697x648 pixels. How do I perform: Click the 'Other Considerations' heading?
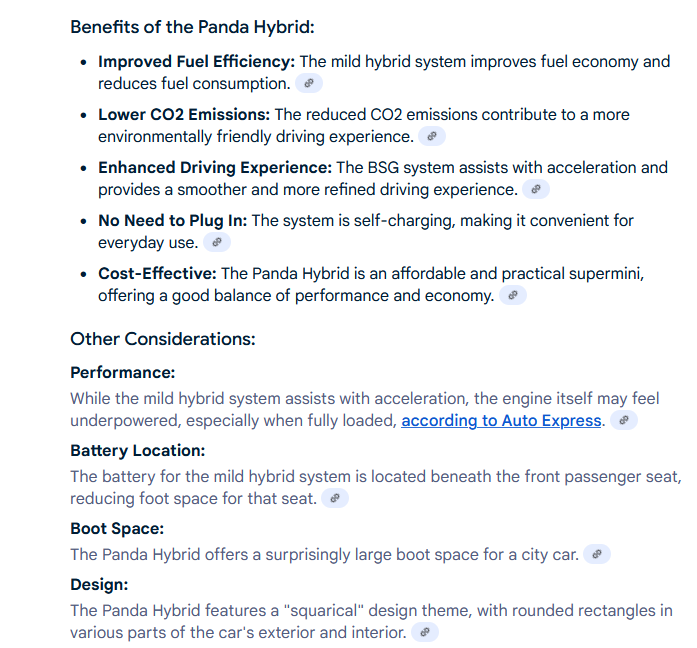tap(163, 339)
